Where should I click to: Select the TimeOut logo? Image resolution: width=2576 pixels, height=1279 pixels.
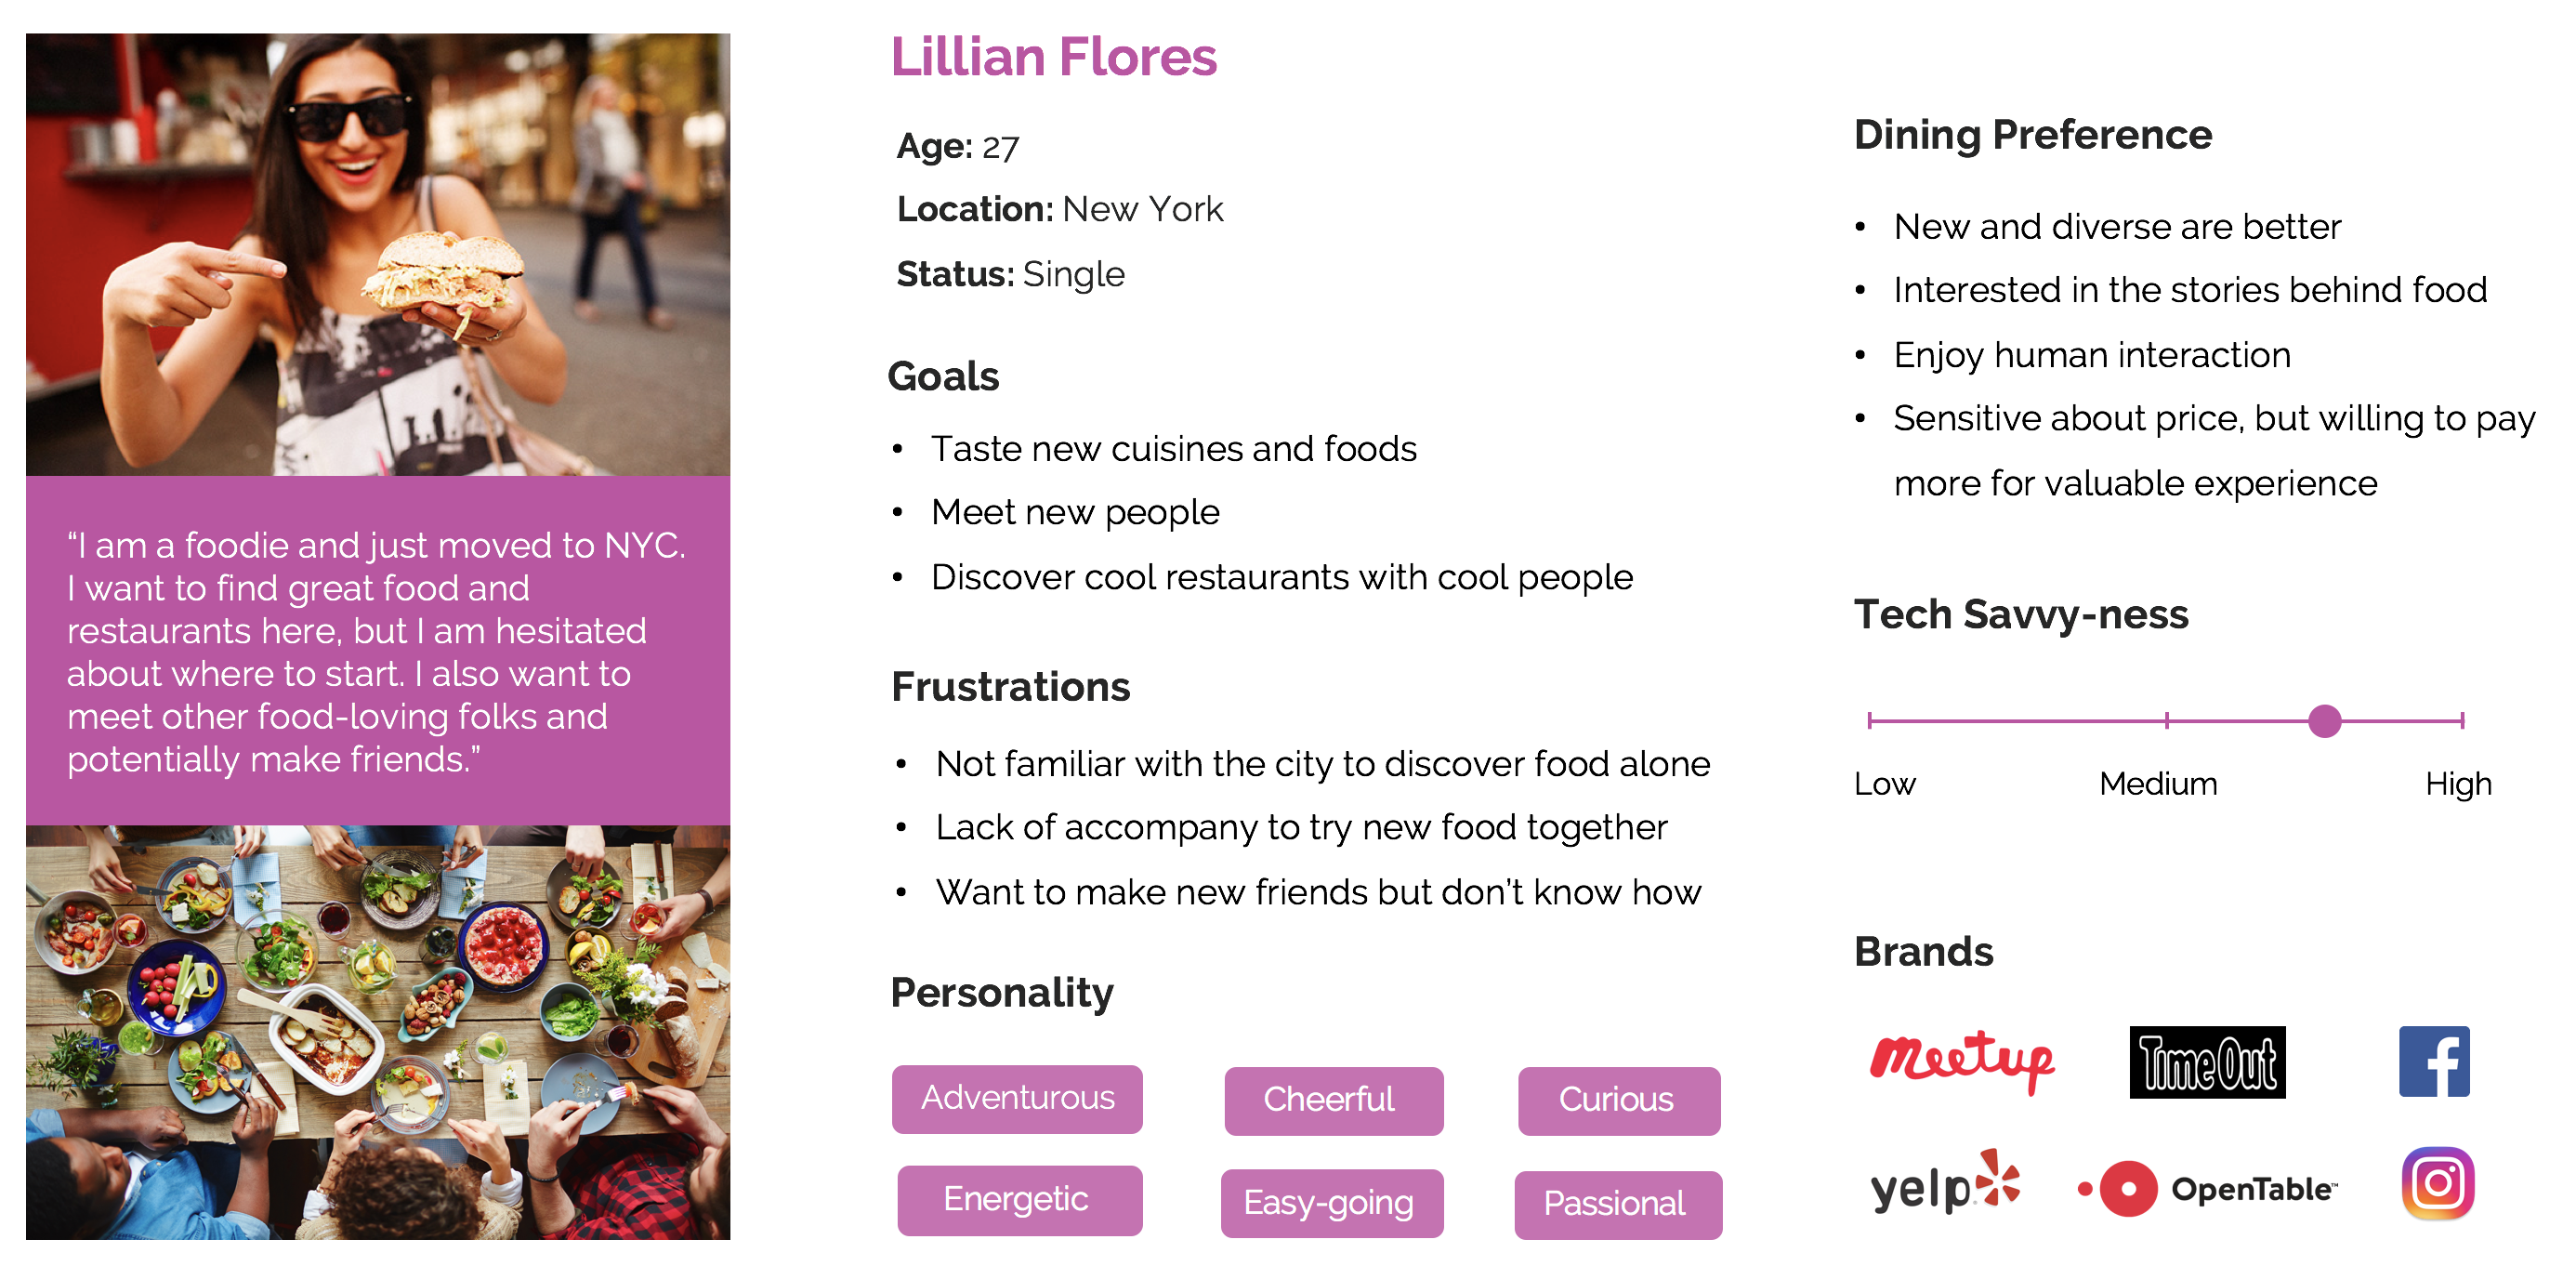[x=2207, y=1062]
